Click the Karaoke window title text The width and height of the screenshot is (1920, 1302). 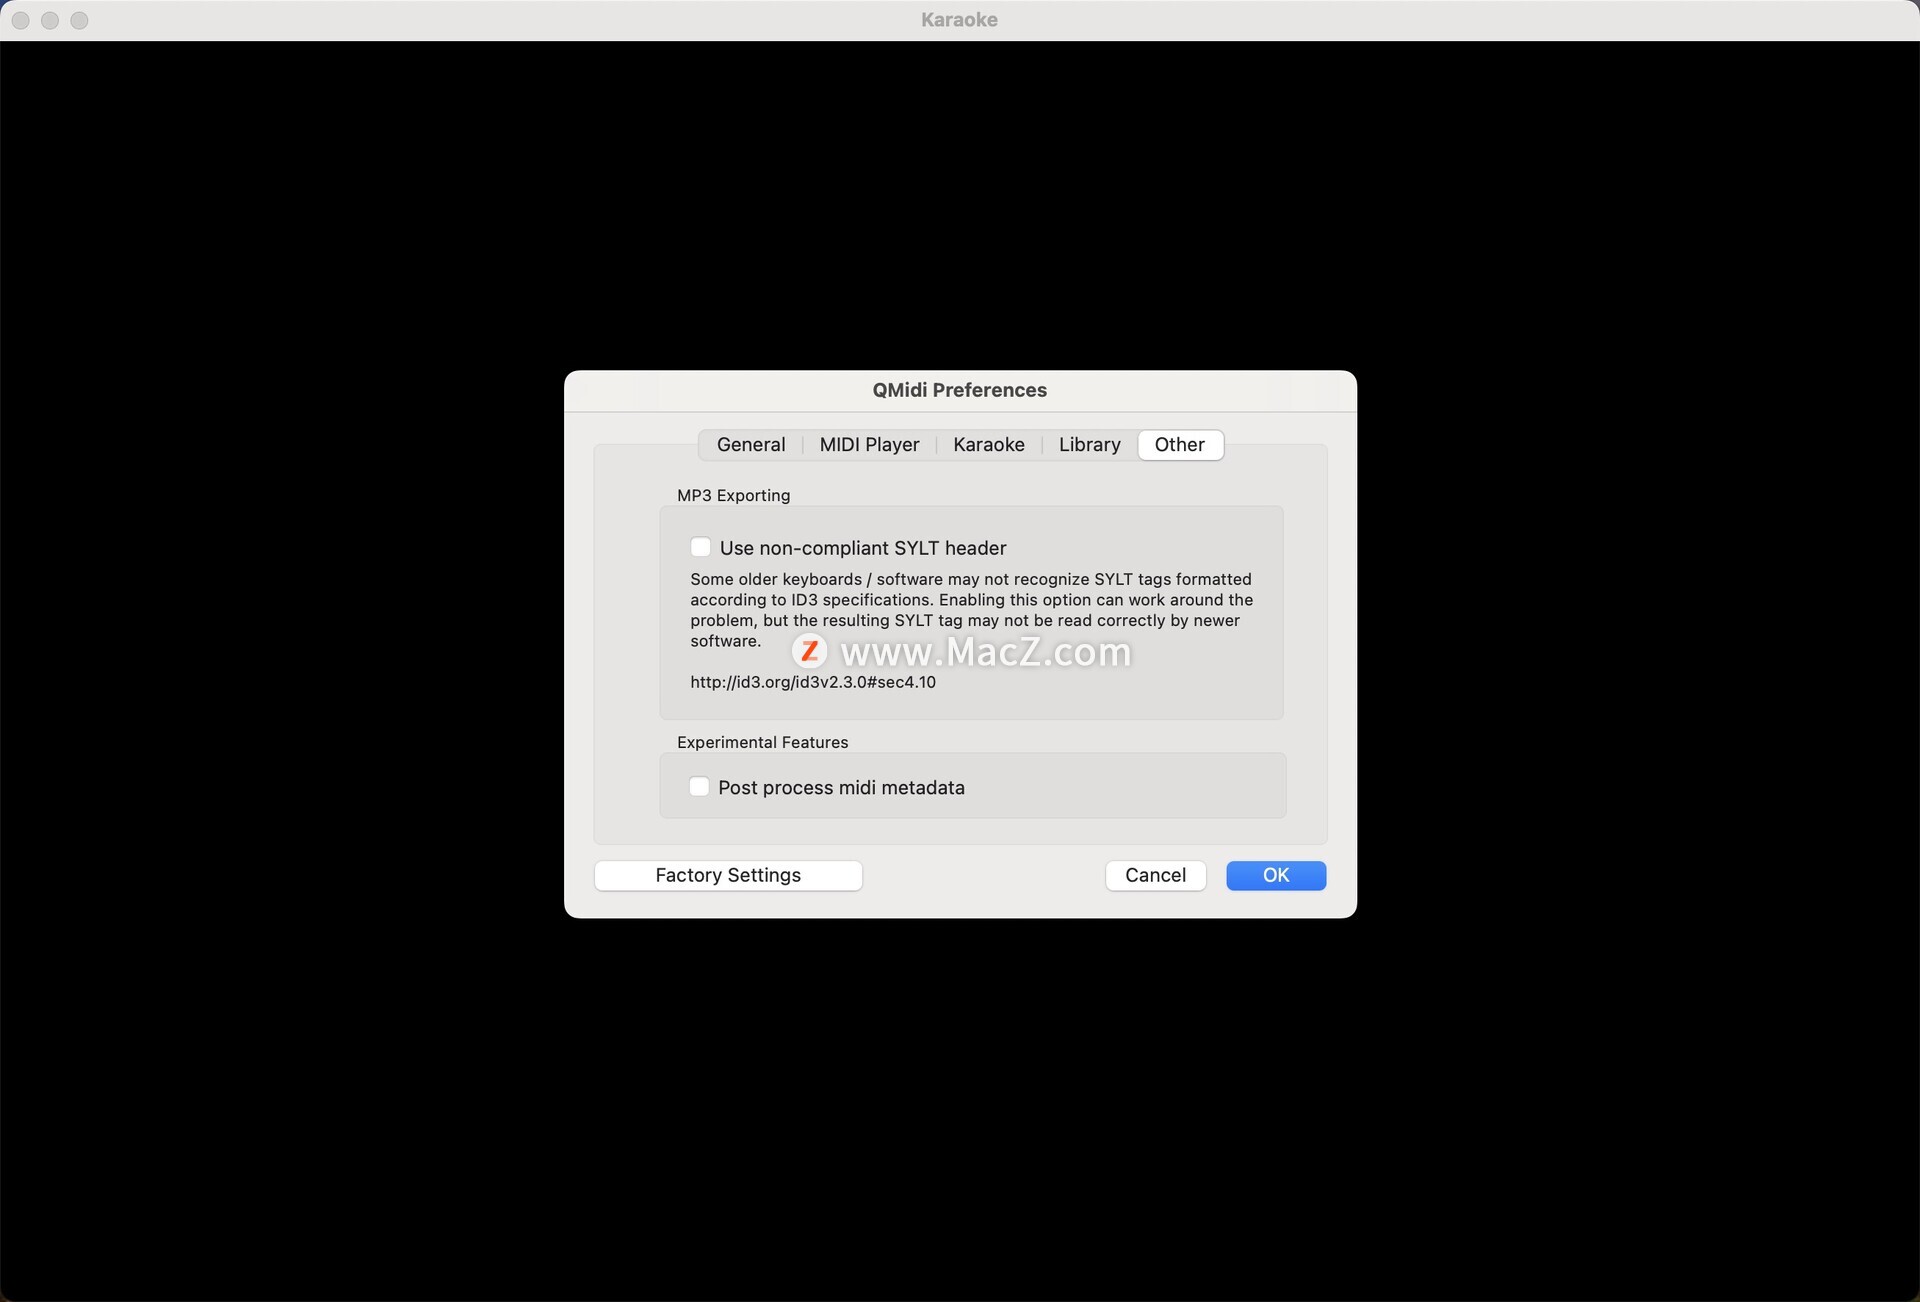[959, 20]
